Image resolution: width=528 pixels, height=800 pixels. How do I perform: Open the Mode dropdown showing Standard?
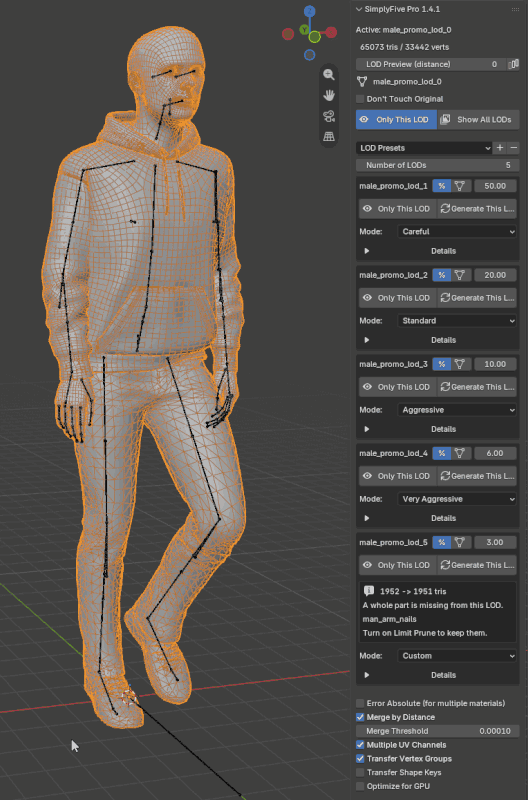point(457,321)
